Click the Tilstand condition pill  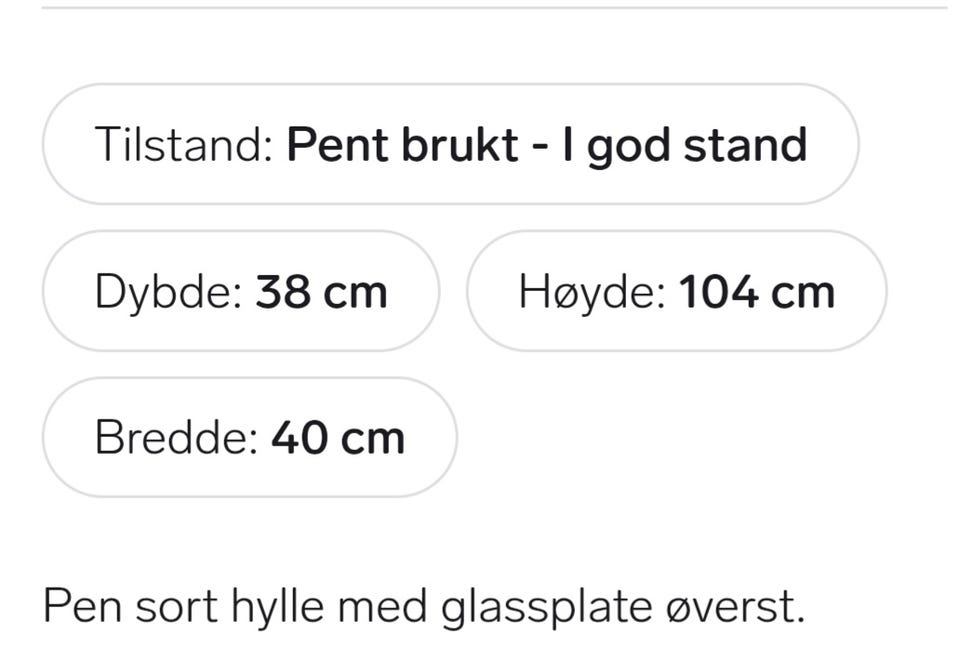pos(451,144)
